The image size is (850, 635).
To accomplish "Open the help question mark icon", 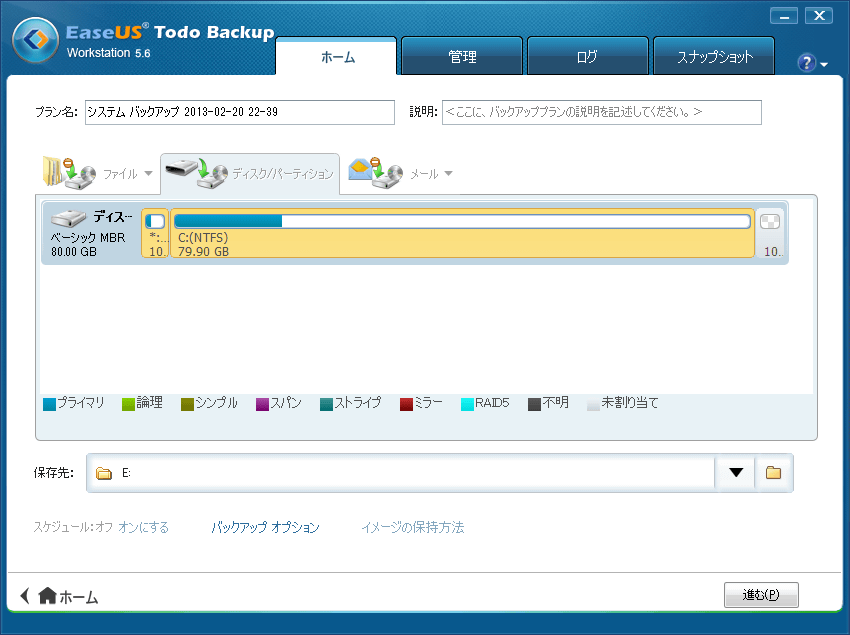I will pos(807,63).
